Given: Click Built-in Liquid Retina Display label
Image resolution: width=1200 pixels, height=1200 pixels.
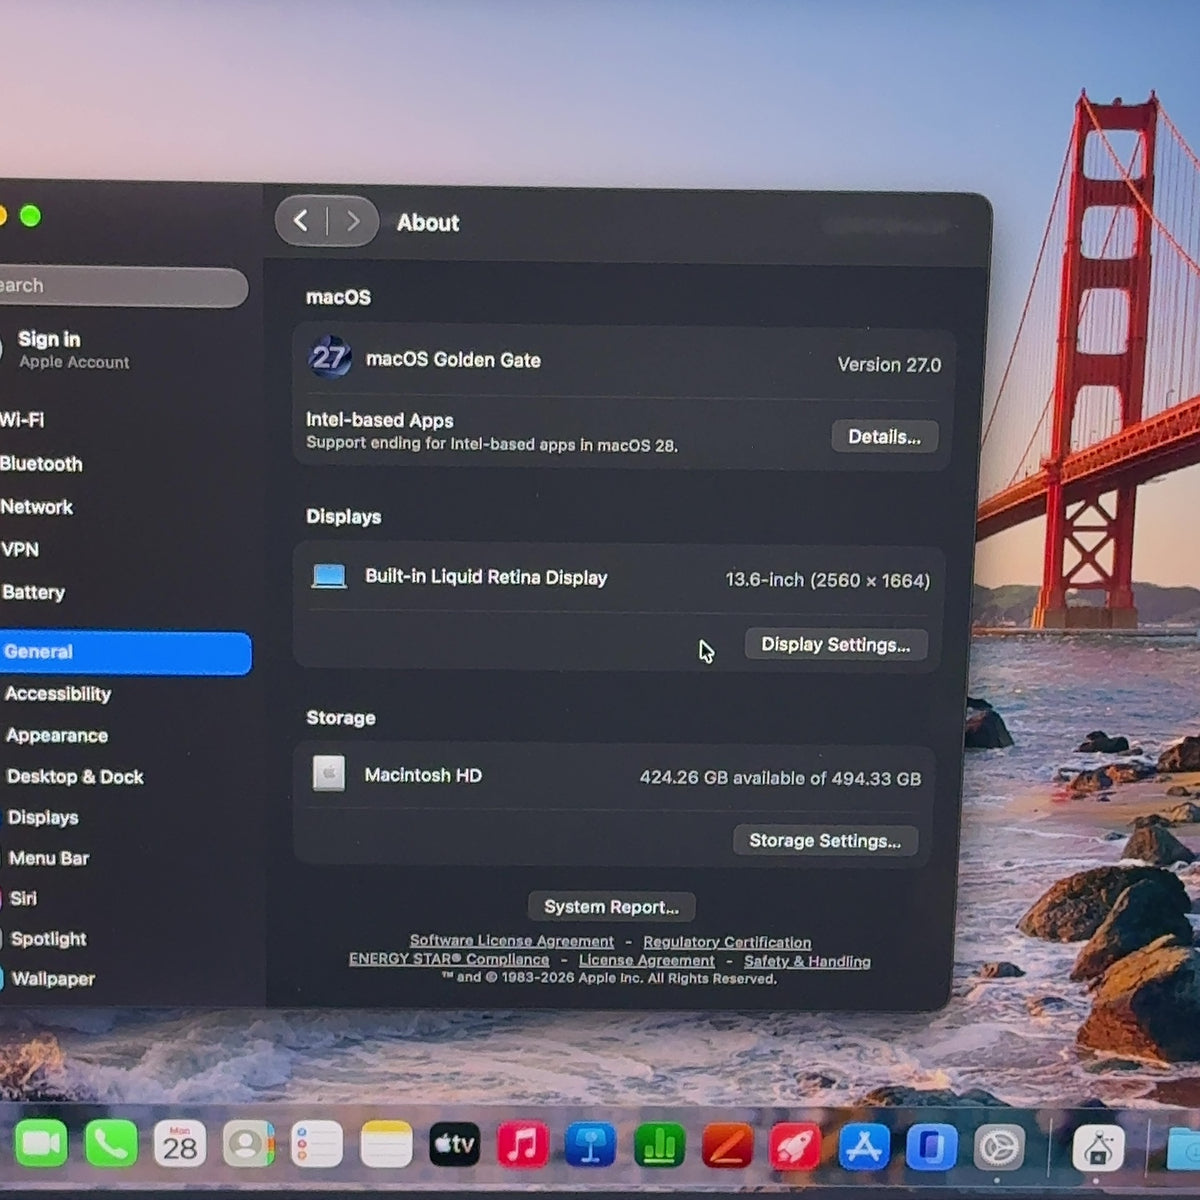Looking at the screenshot, I should [486, 577].
